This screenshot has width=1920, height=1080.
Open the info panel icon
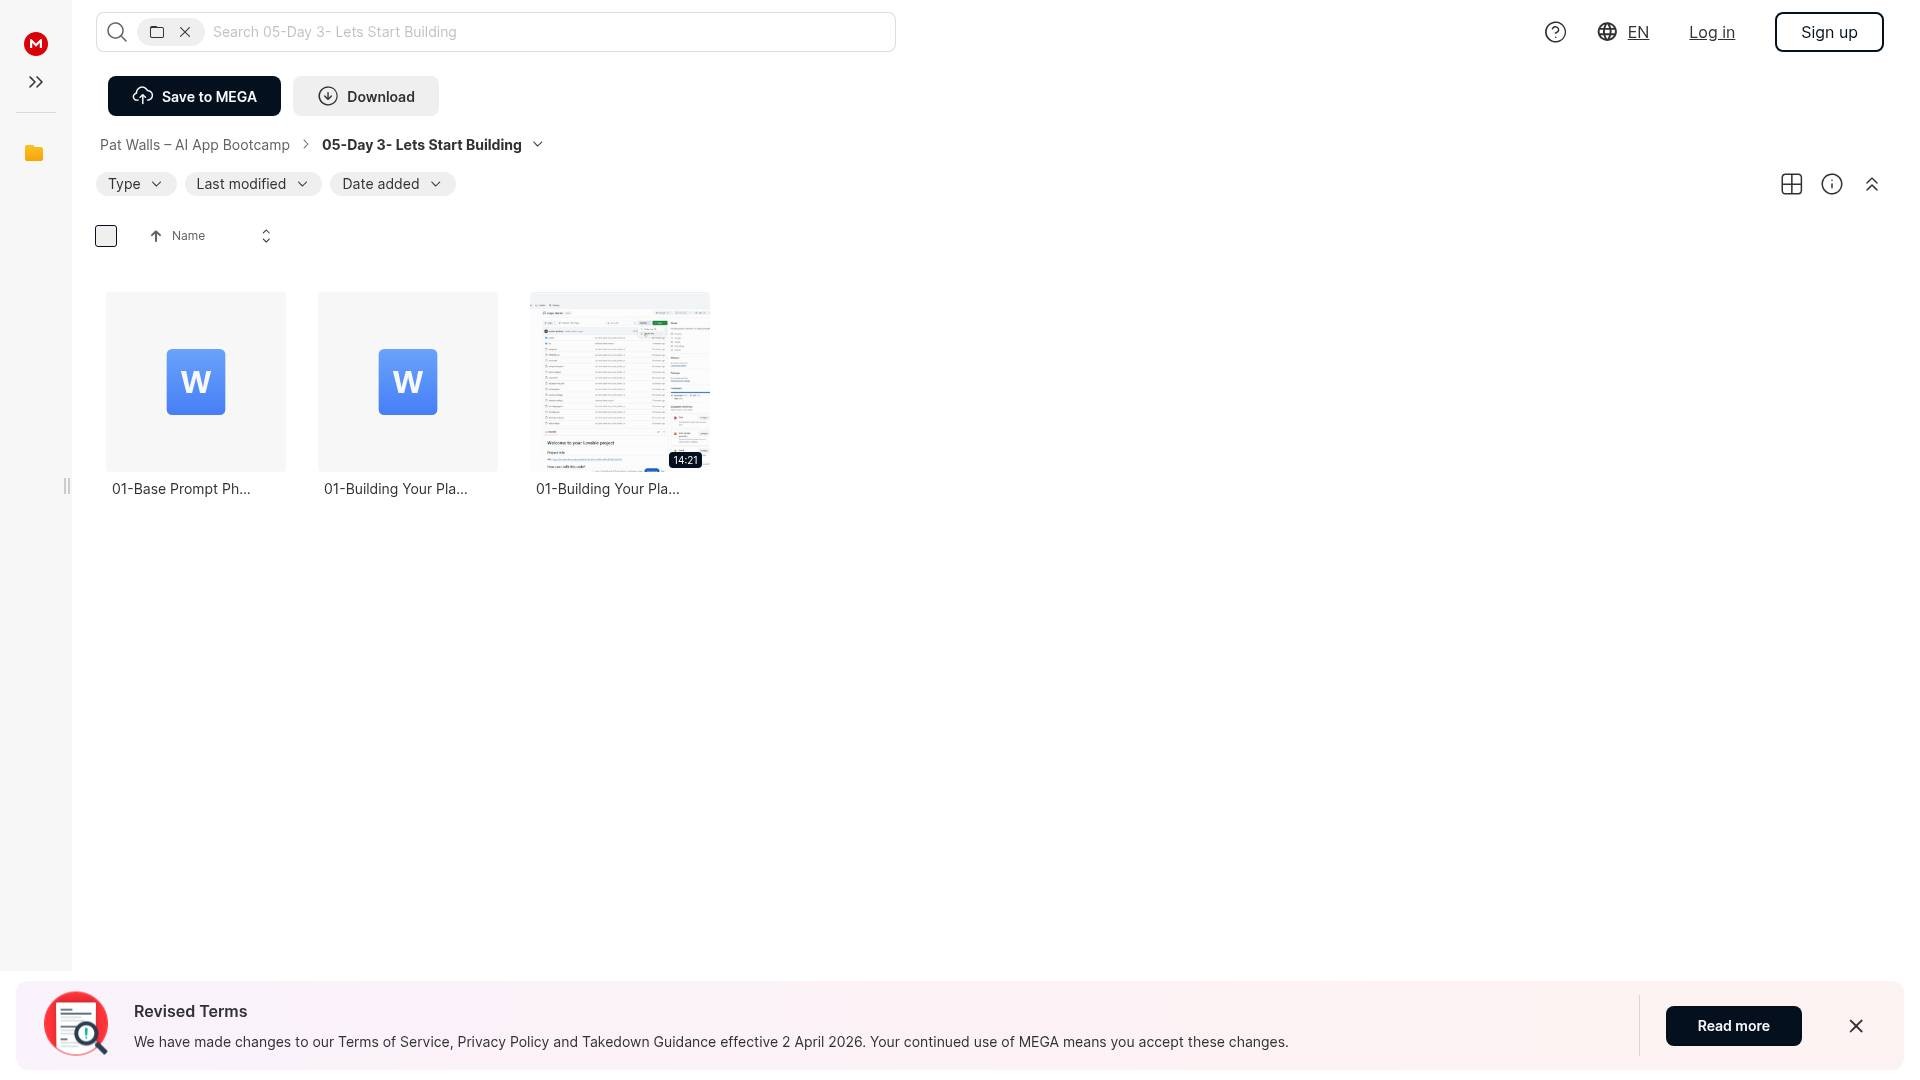tap(1831, 184)
